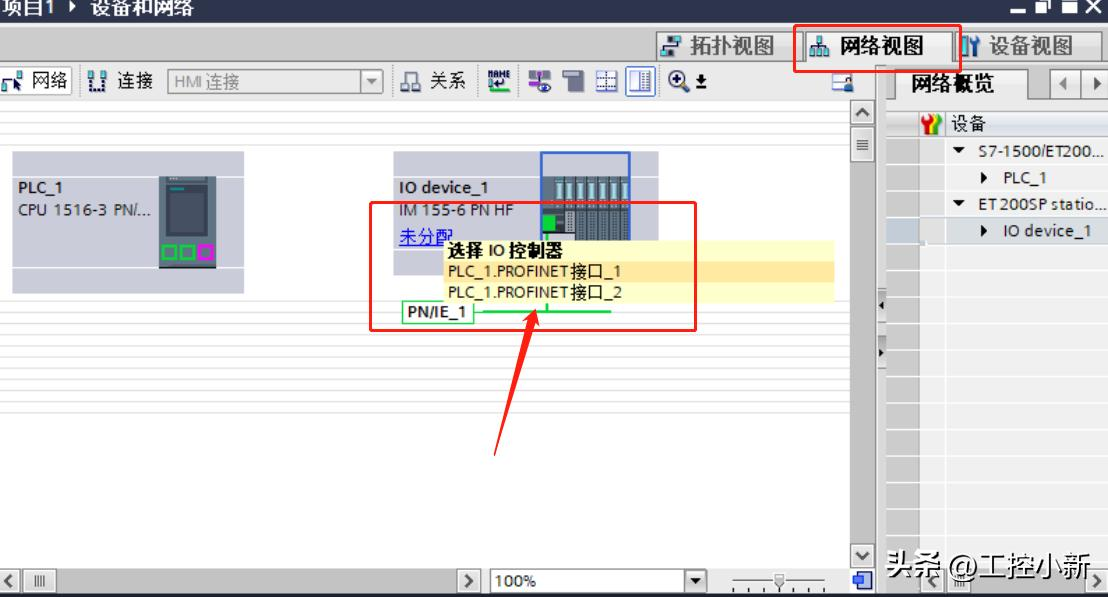Click the zoom magnifier icon

click(678, 81)
